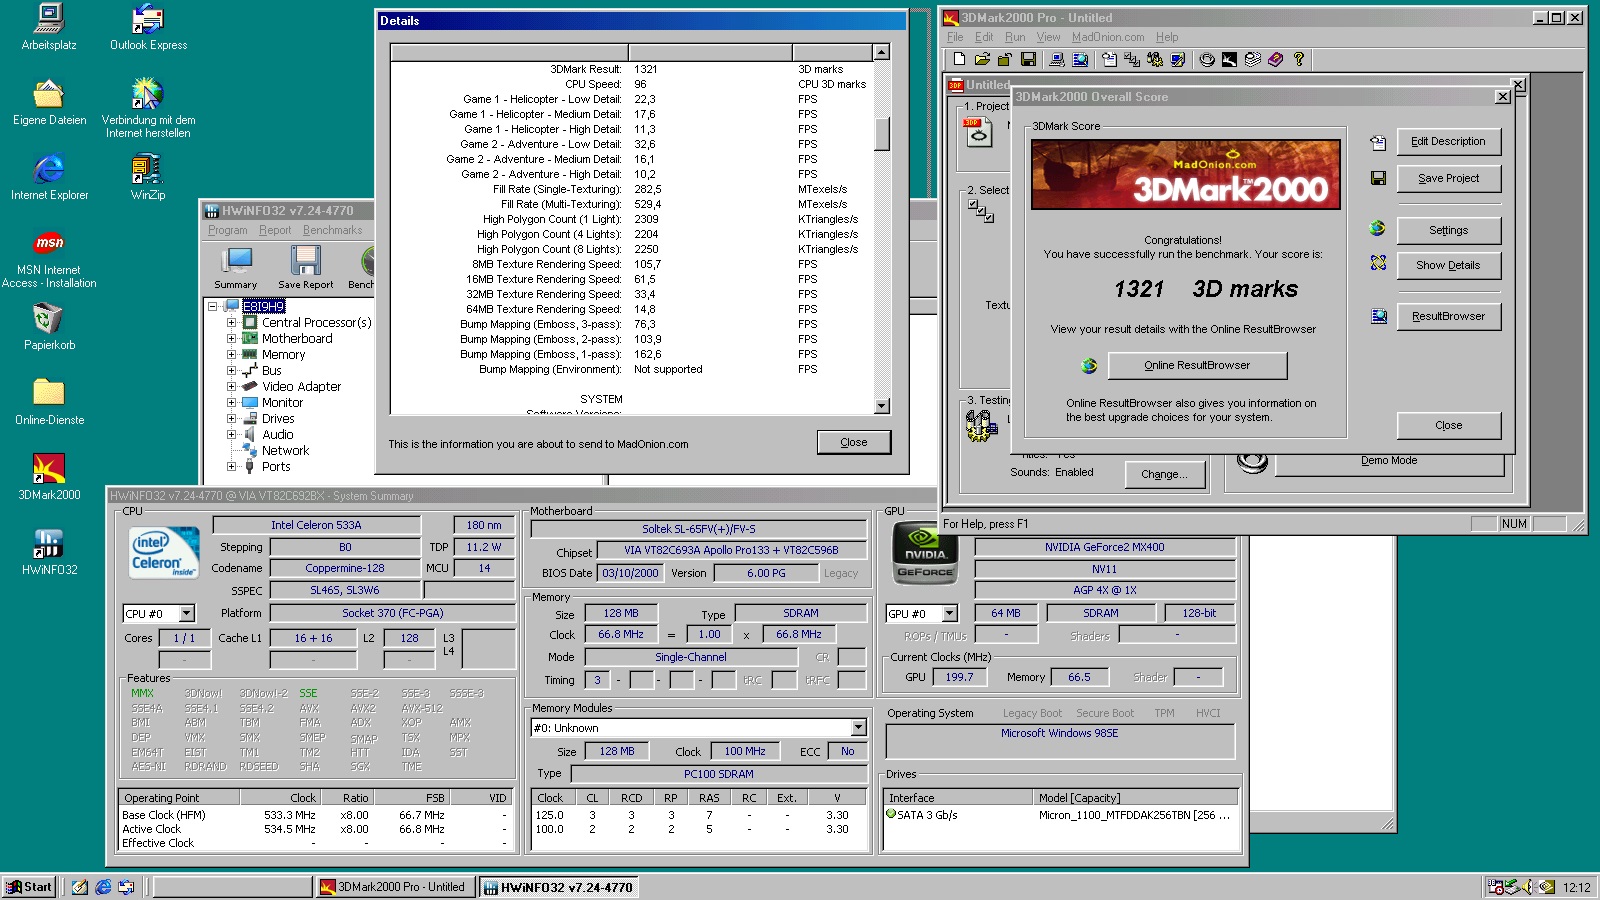Viewport: 1600px width, 900px height.
Task: Open the GPU #0 dropdown
Action: click(x=948, y=613)
